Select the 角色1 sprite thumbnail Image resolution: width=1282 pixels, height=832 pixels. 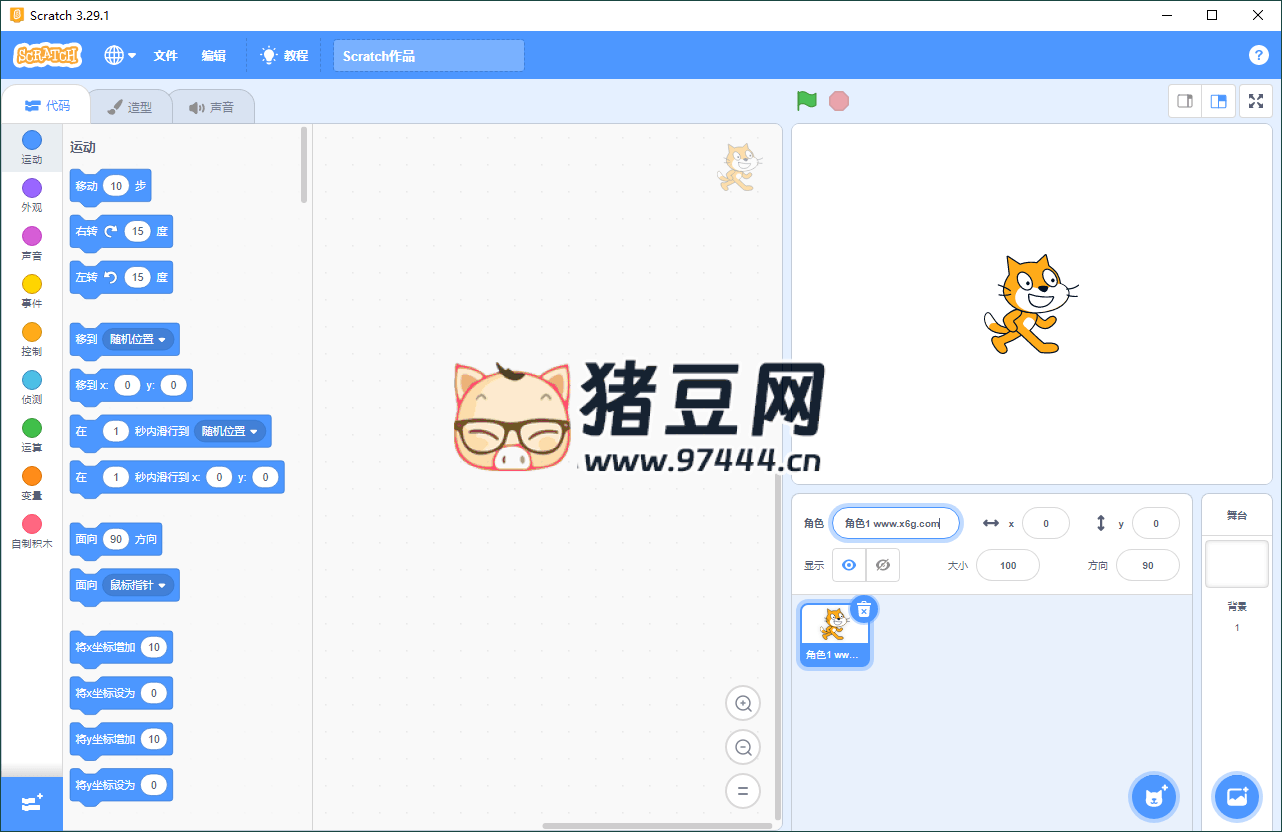835,634
